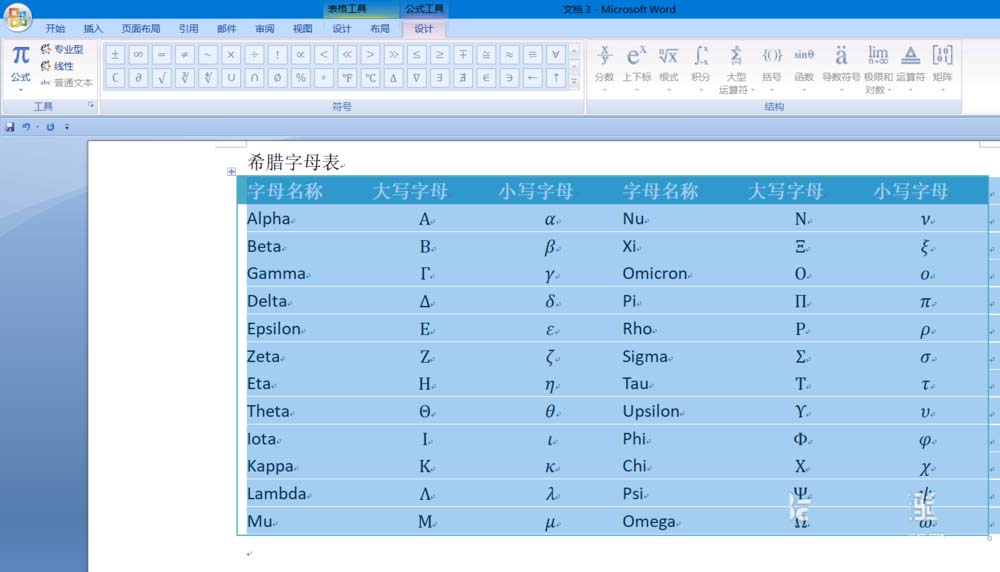Click the Epsilon cell in the table
The image size is (1000, 572).
[x=274, y=328]
